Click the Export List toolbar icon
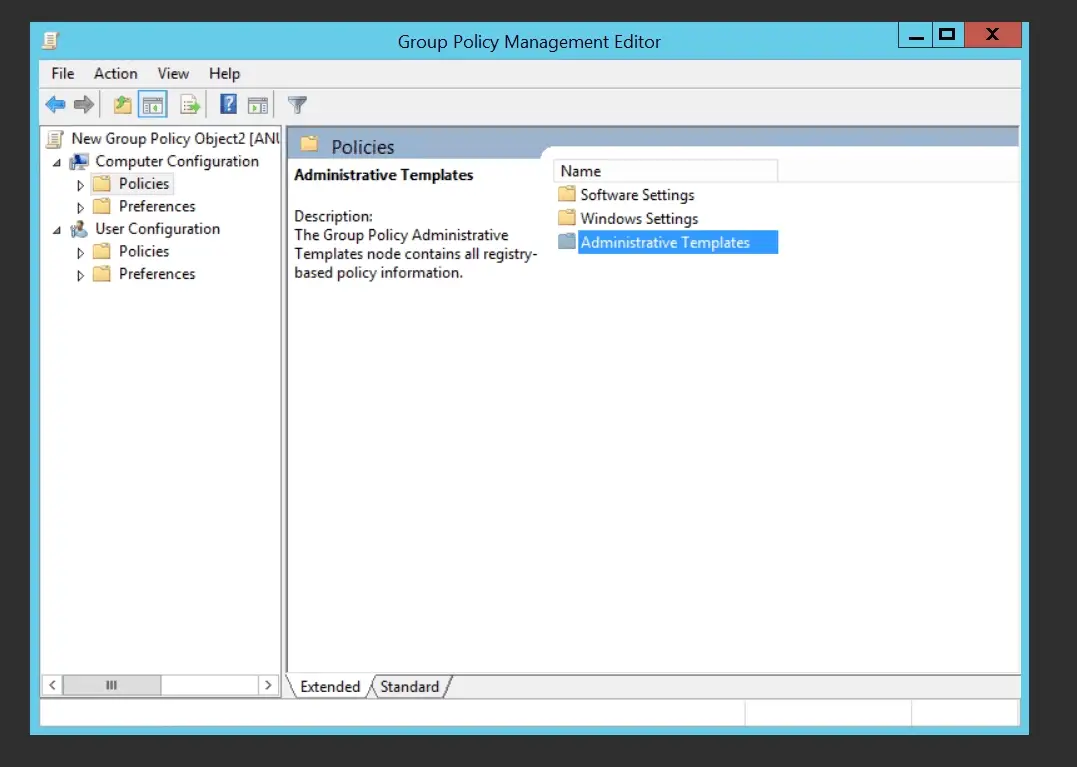This screenshot has height=767, width=1077. [x=190, y=105]
